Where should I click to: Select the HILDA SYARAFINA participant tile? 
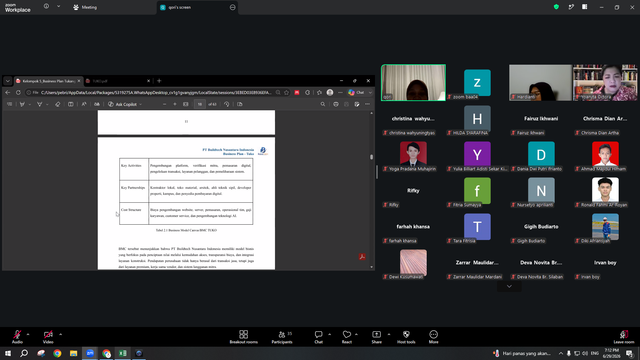(477, 119)
